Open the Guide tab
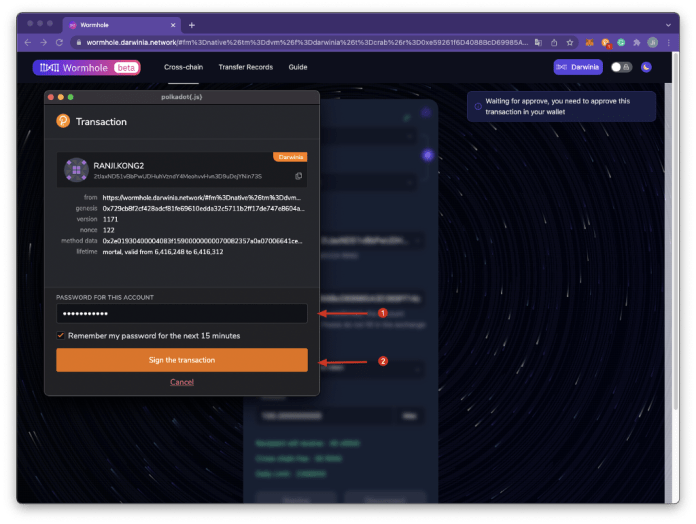Viewport: 696px width, 524px height. pos(298,67)
